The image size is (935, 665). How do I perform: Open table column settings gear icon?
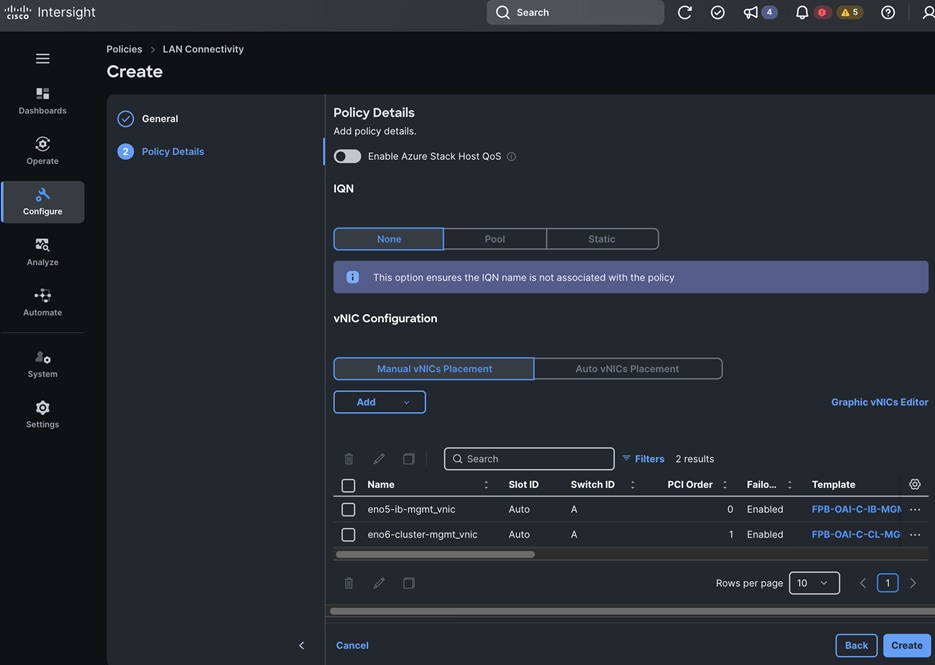tap(915, 484)
